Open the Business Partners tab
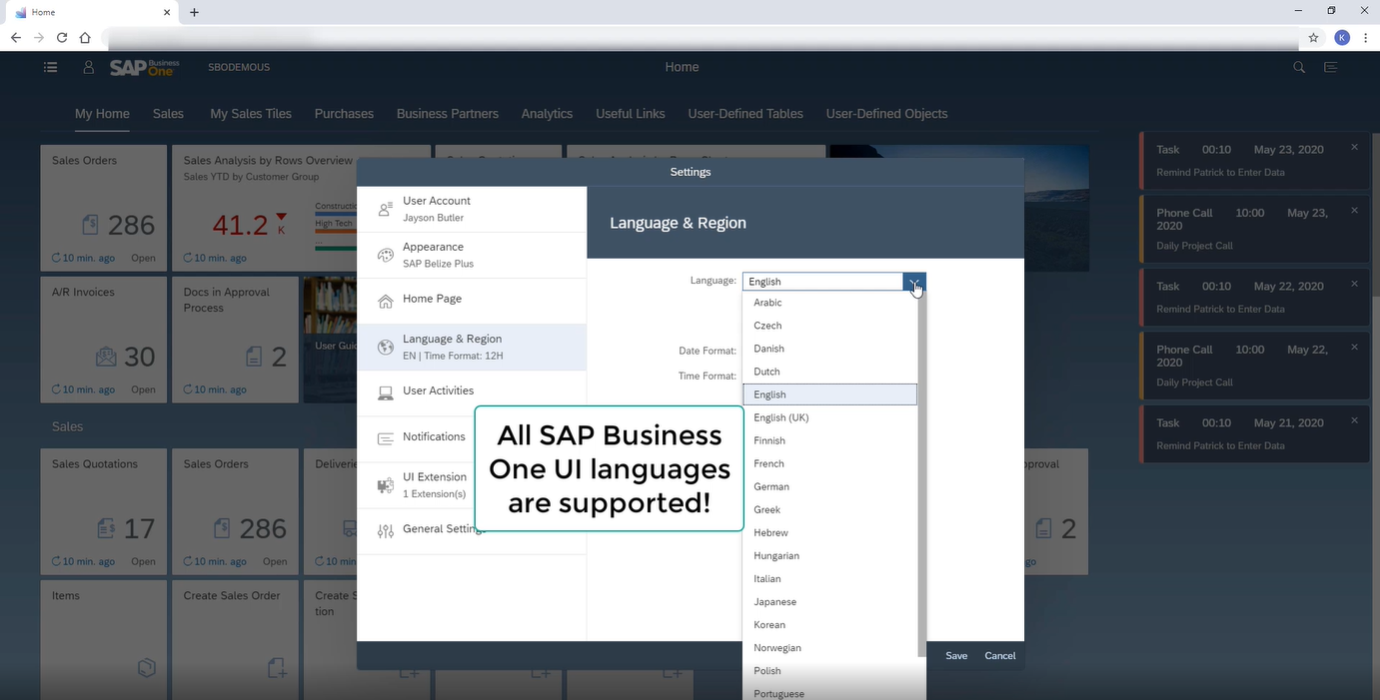Image resolution: width=1380 pixels, height=700 pixels. coord(447,114)
